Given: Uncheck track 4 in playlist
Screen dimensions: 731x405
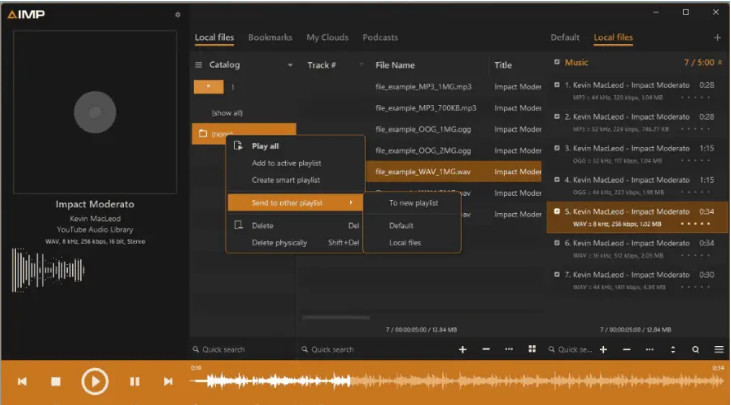Looking at the screenshot, I should [557, 179].
